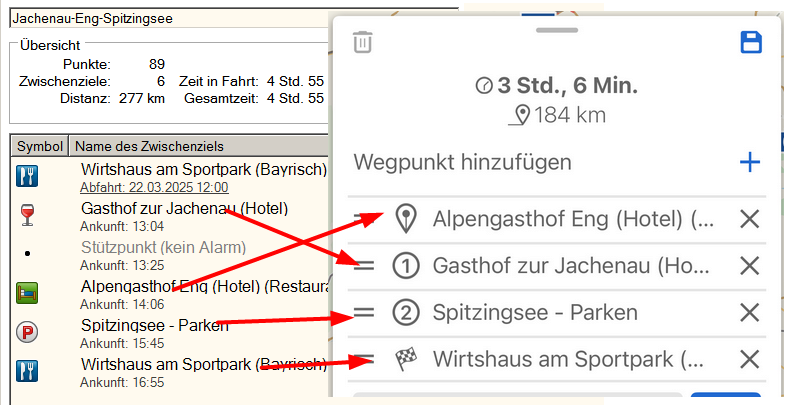Click the trash delete route icon
The width and height of the screenshot is (793, 405).
363,42
